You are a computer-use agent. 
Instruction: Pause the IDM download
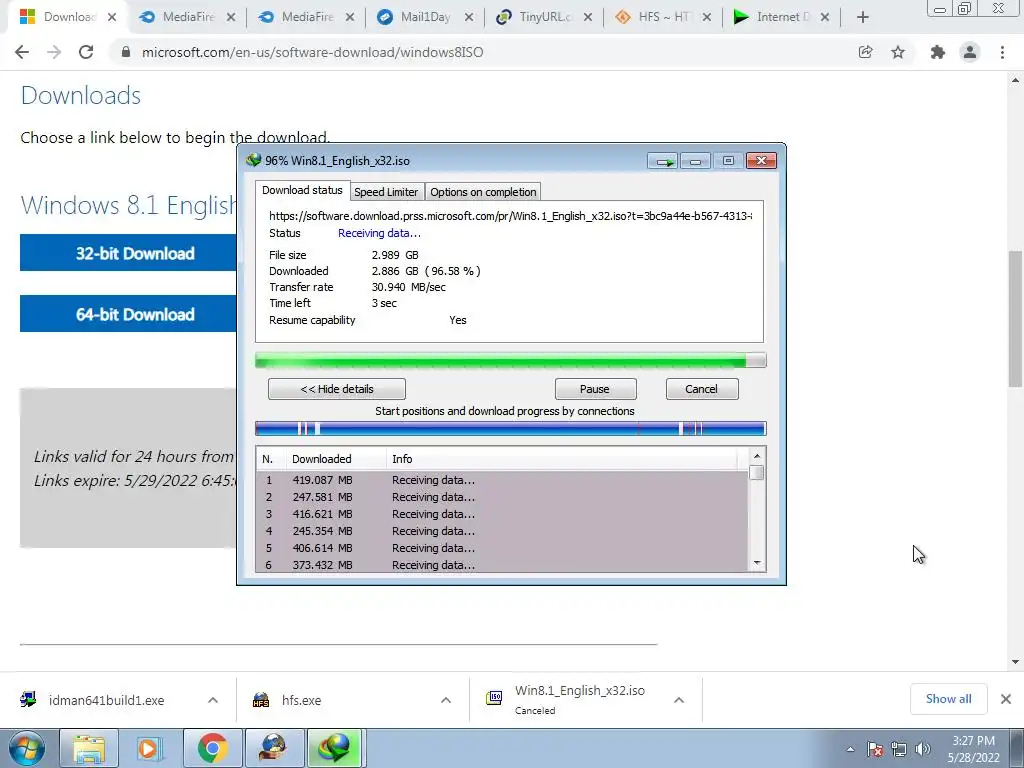[x=595, y=389]
